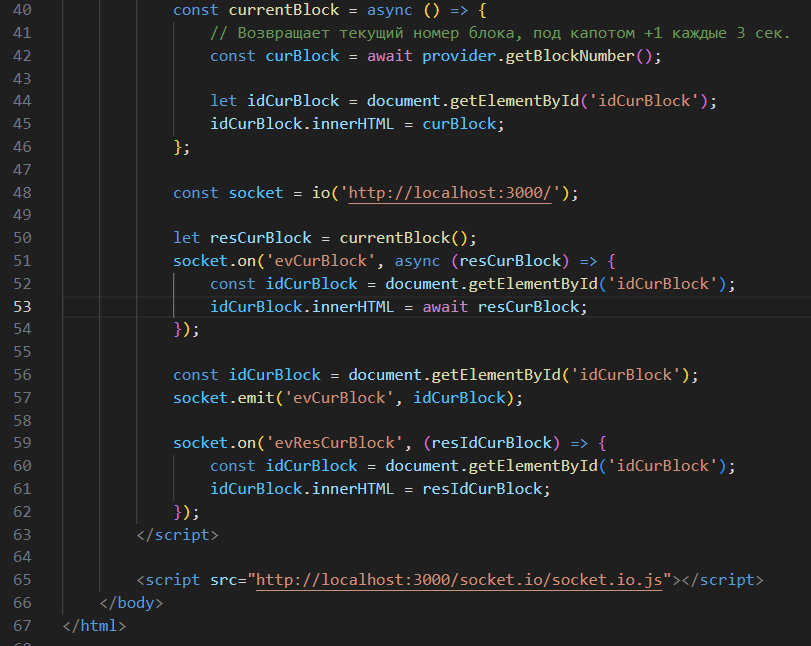
Task: Click the await keyword on line 53
Action: point(445,307)
